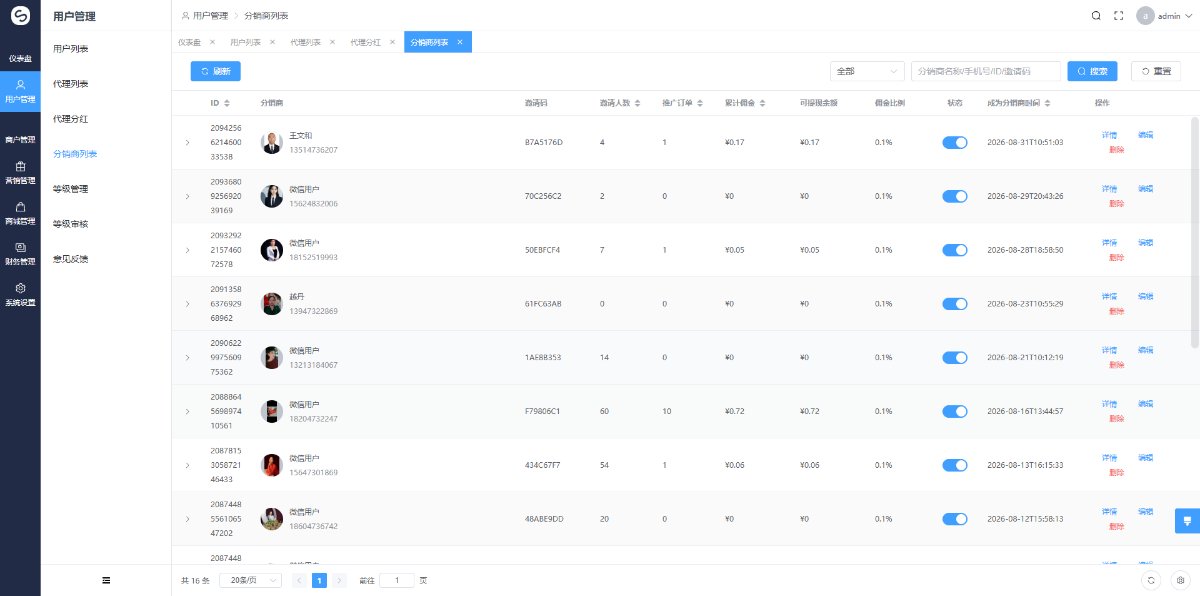Select 用户管理 in the dark sidebar

(x=20, y=91)
